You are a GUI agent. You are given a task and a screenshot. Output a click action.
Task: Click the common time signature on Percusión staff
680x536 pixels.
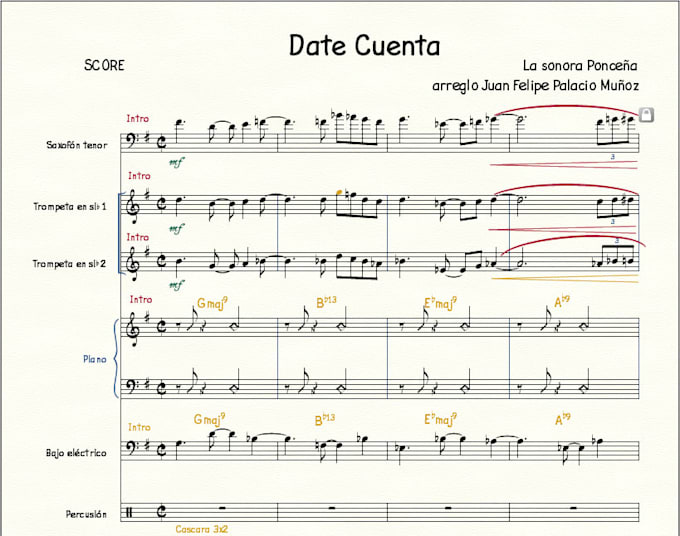pos(161,513)
